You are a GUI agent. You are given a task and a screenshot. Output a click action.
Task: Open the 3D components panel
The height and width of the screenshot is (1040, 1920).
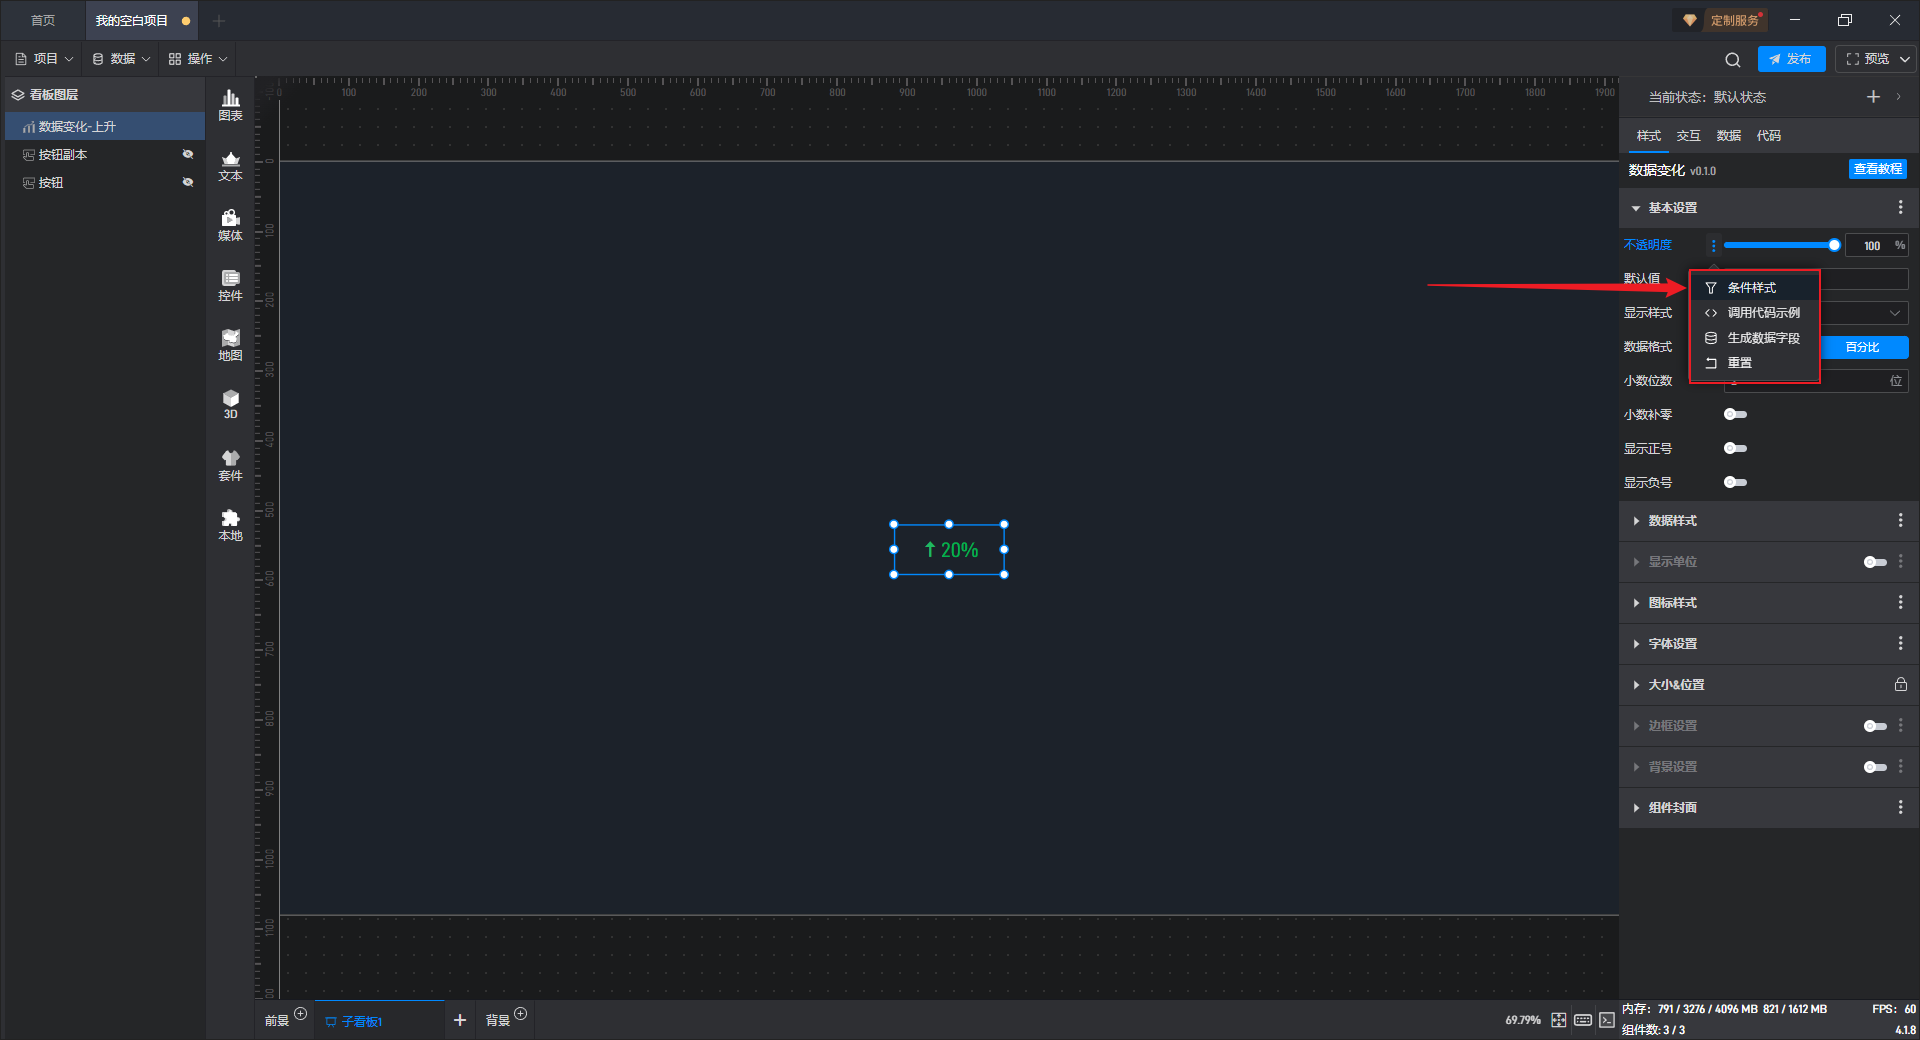click(230, 404)
